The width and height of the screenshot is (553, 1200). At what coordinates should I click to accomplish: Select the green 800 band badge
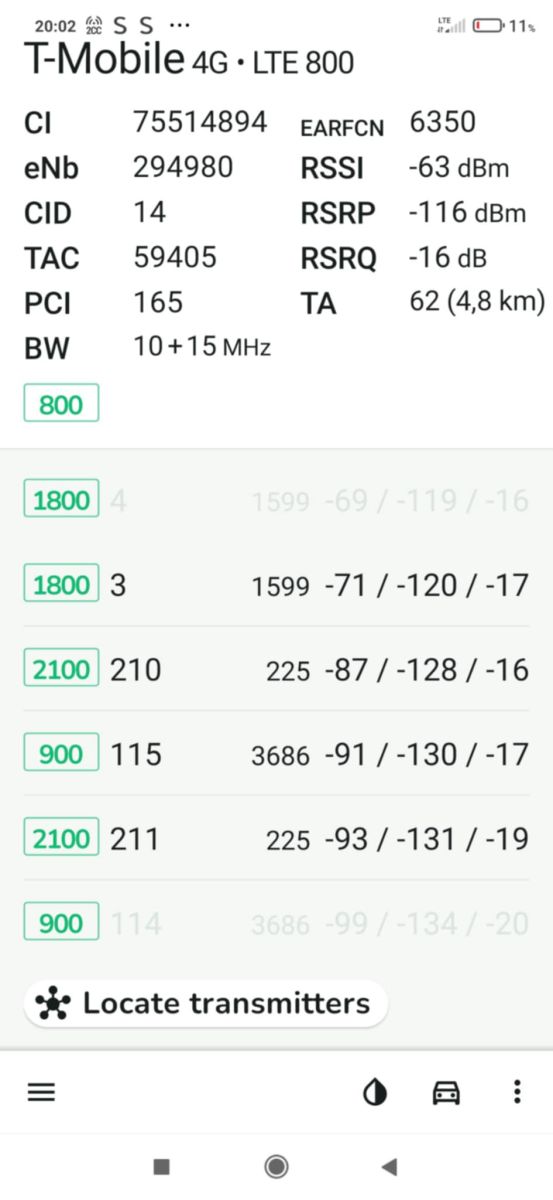[x=61, y=405]
